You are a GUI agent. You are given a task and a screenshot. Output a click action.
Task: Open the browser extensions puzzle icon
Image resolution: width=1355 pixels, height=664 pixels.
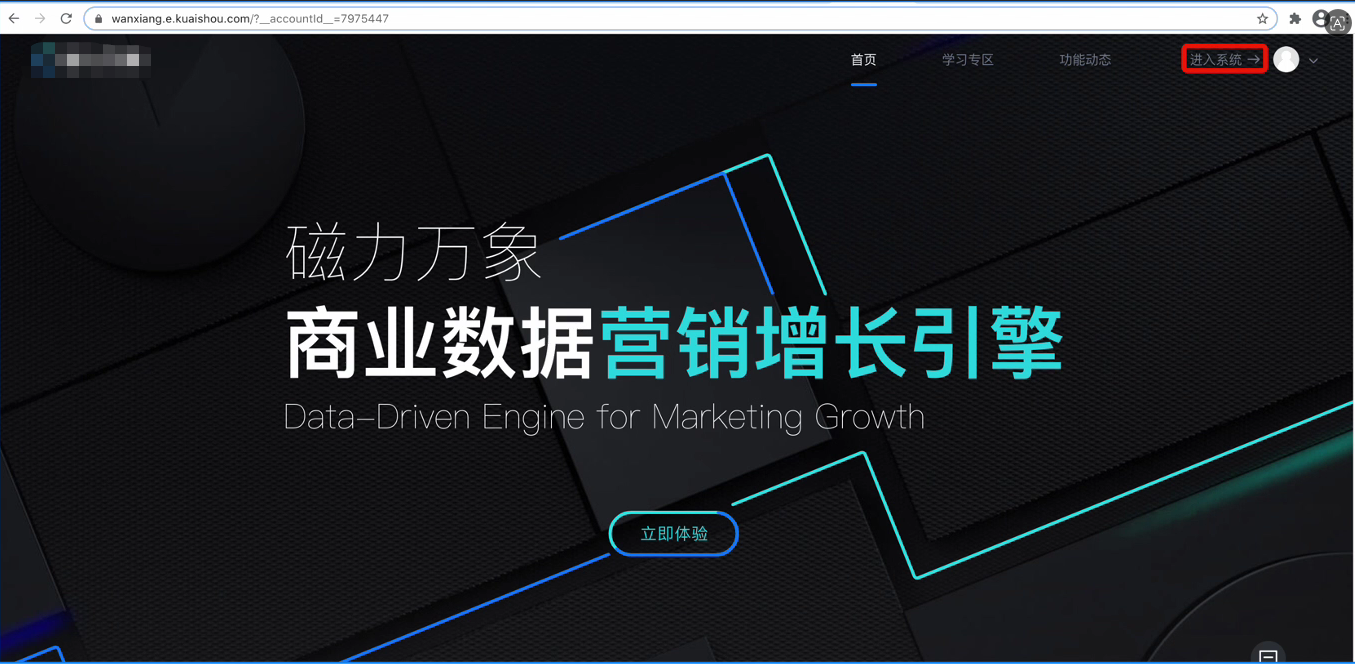(1294, 17)
